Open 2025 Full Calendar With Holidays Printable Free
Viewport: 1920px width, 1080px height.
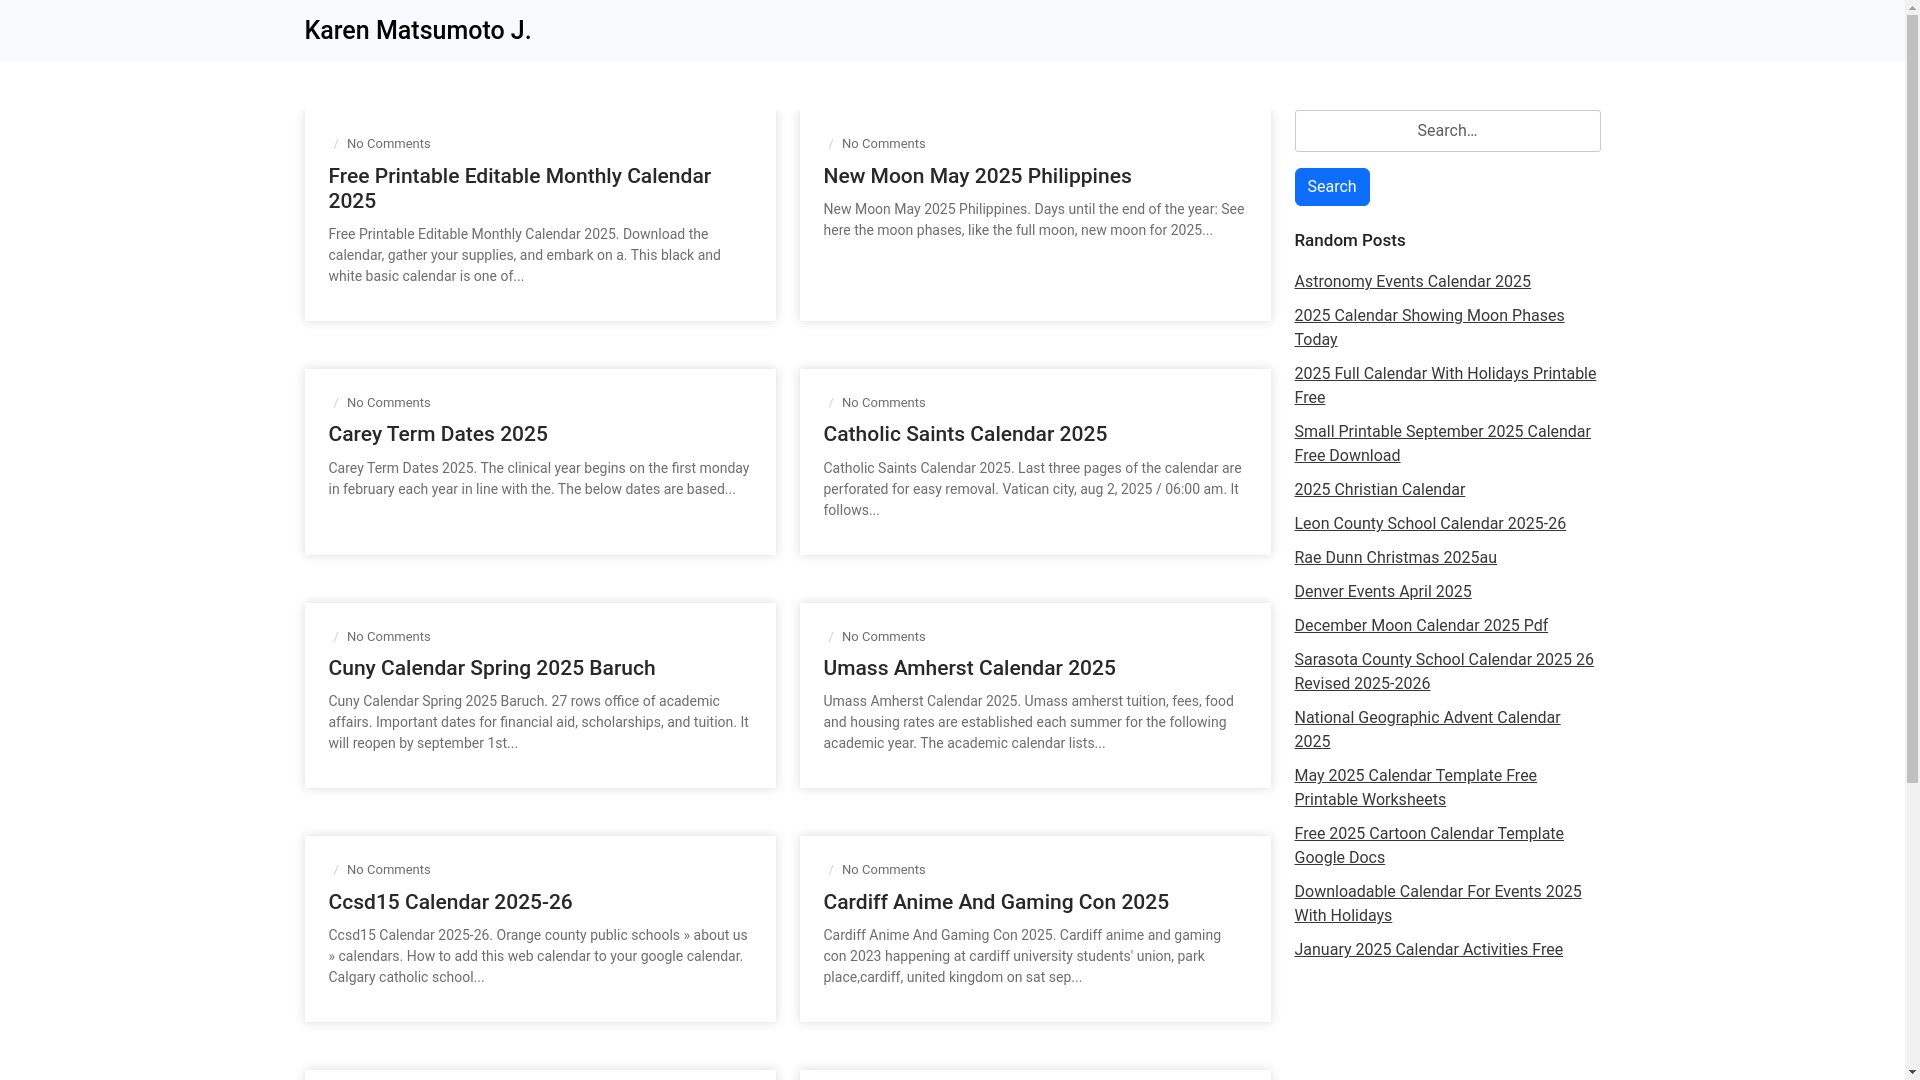(x=1445, y=386)
